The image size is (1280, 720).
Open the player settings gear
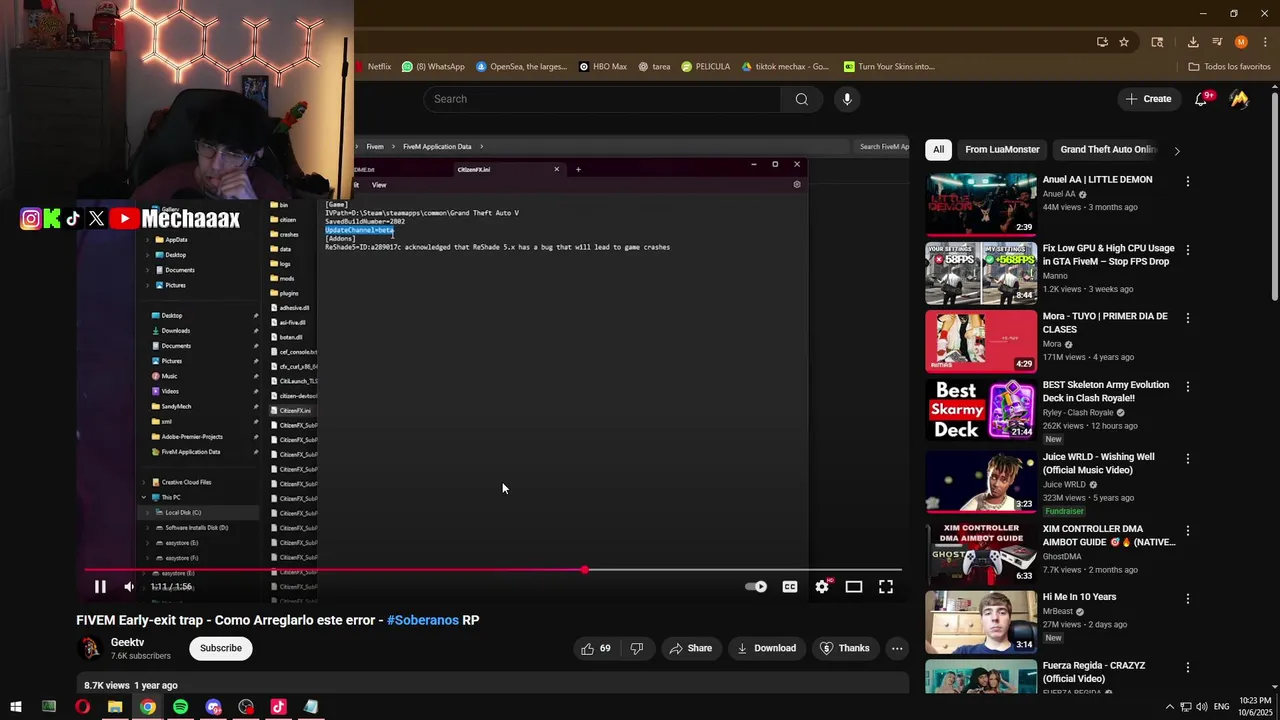[x=822, y=587]
